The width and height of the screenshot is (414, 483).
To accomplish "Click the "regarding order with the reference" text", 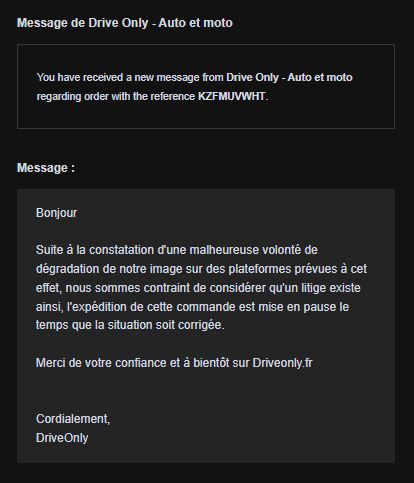I will 116,97.
